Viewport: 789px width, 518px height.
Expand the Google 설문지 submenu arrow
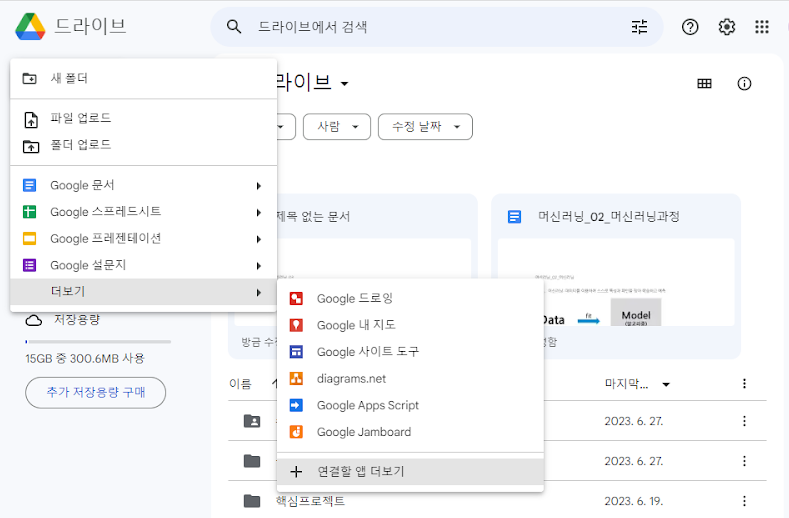pos(259,266)
